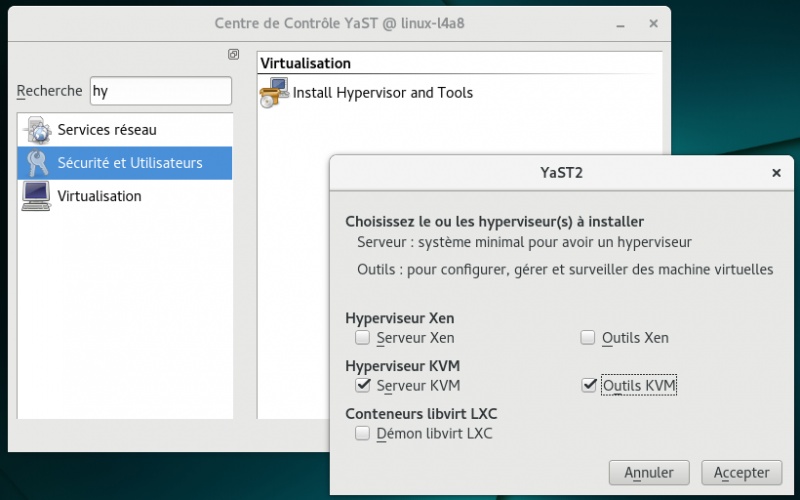Enable the Outils Xen checkbox
Image resolution: width=800 pixels, height=500 pixels.
(x=588, y=337)
